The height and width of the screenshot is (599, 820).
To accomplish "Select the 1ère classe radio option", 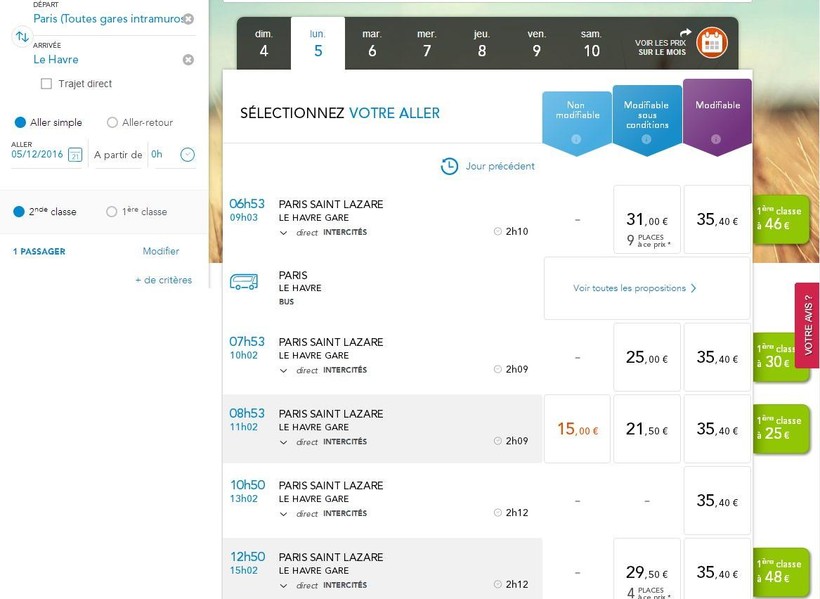I will pyautogui.click(x=112, y=212).
